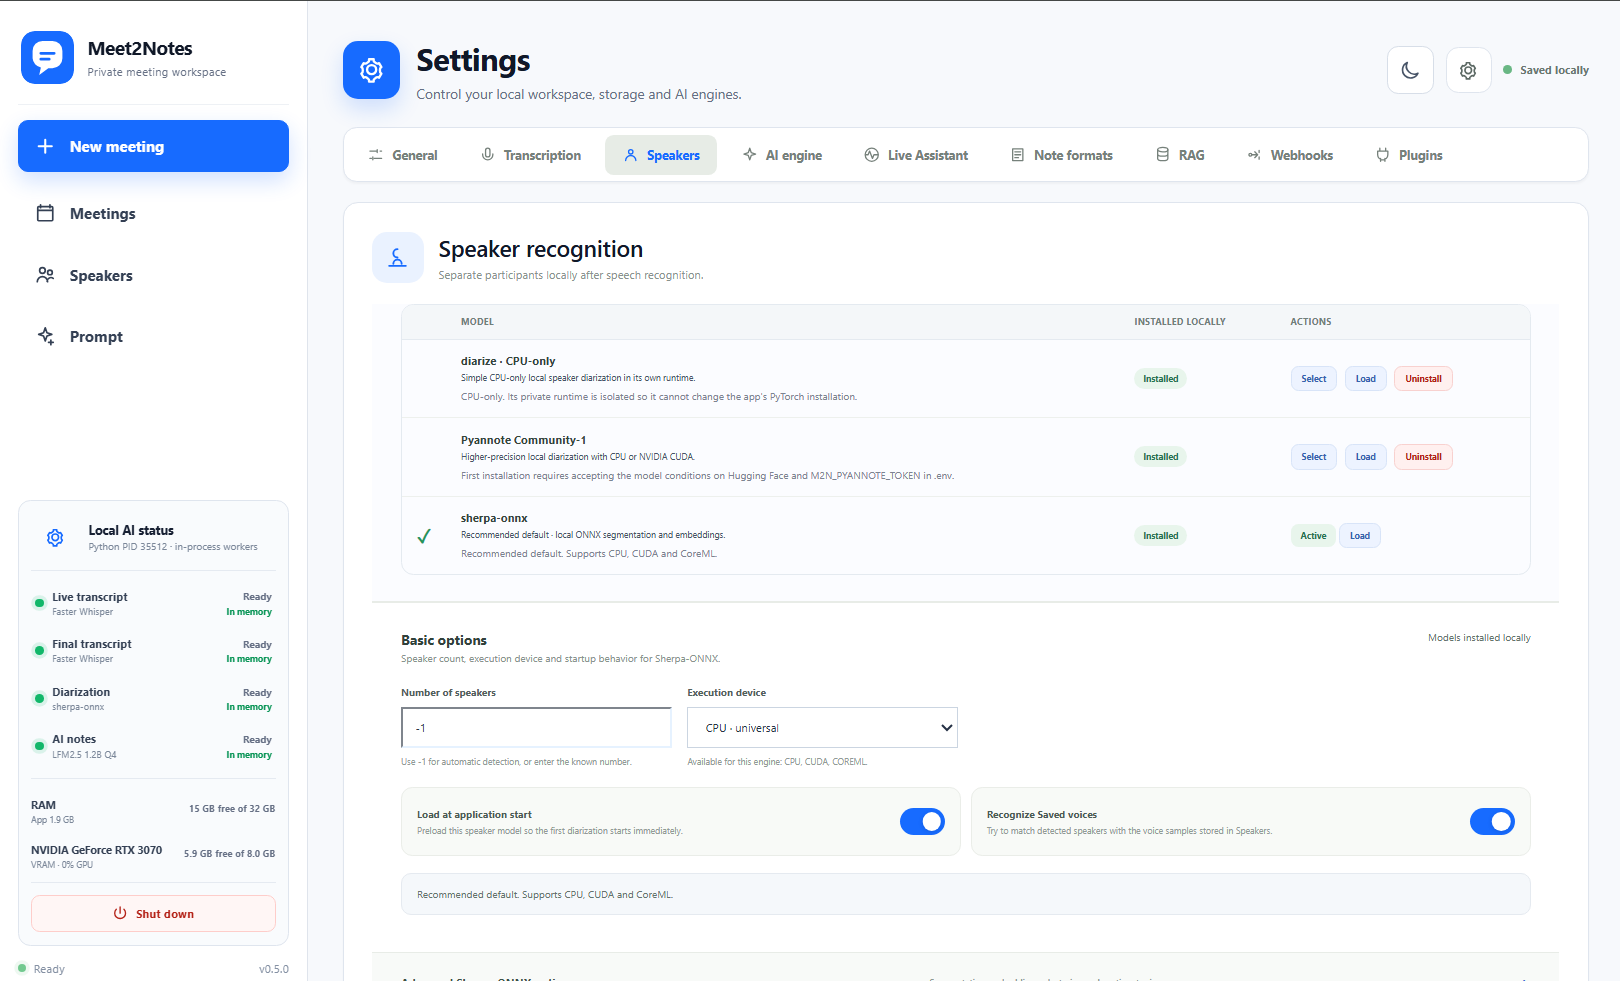Uninstall the Pyannote Community-1 model
This screenshot has height=981, width=1620.
pyautogui.click(x=1423, y=457)
